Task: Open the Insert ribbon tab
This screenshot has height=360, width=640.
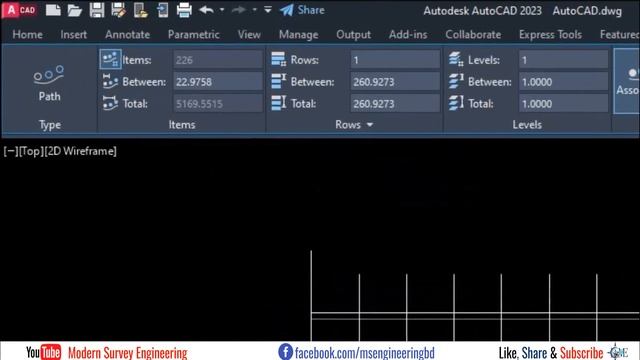Action: pyautogui.click(x=73, y=35)
